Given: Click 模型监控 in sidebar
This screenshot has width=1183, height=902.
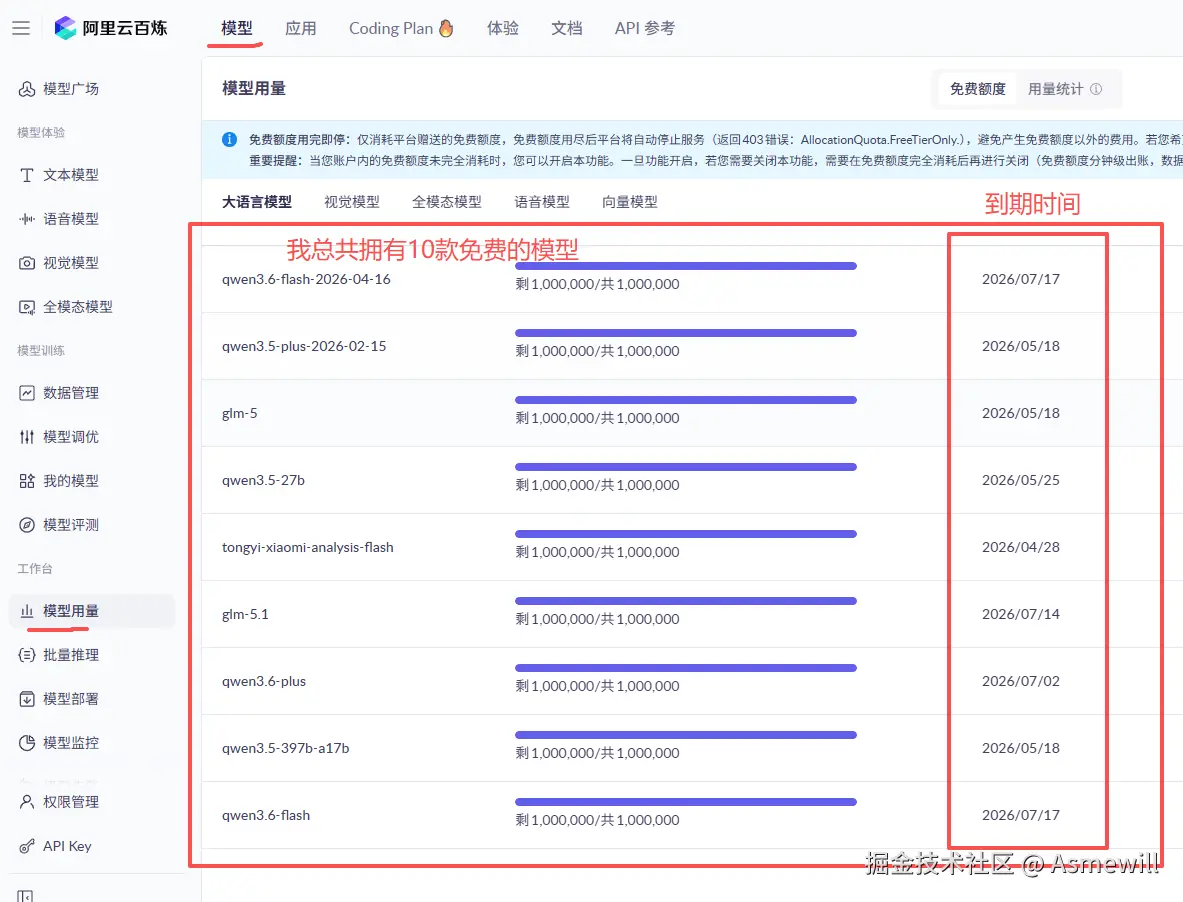Looking at the screenshot, I should [x=71, y=743].
